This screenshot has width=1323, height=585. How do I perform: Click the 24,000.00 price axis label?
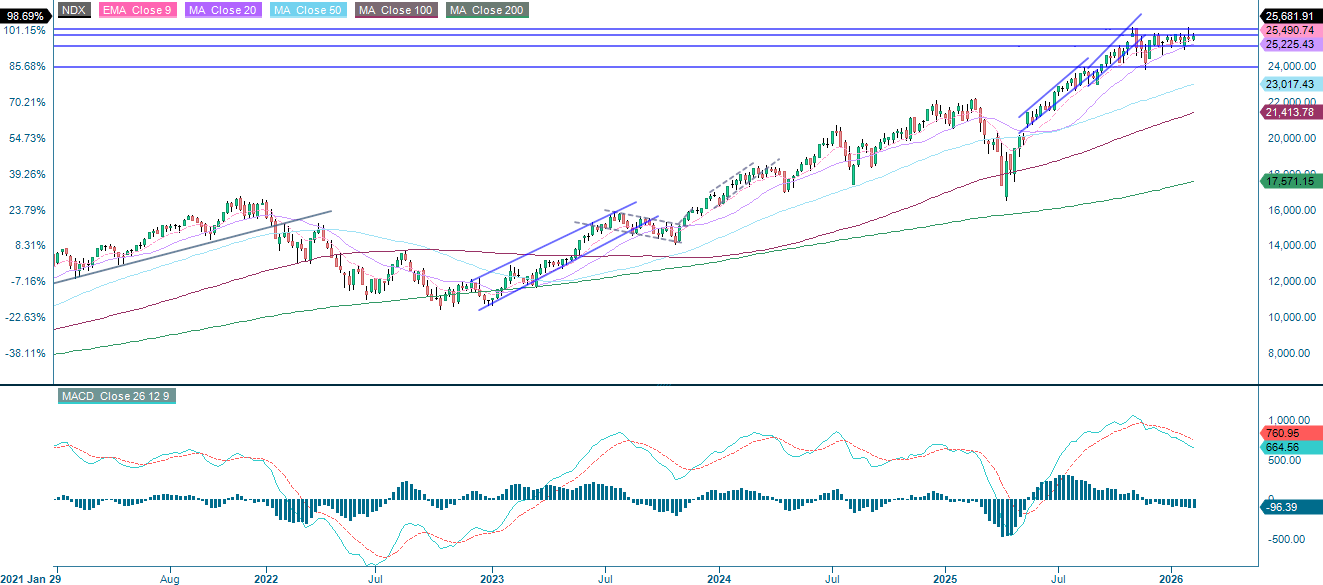[1291, 66]
